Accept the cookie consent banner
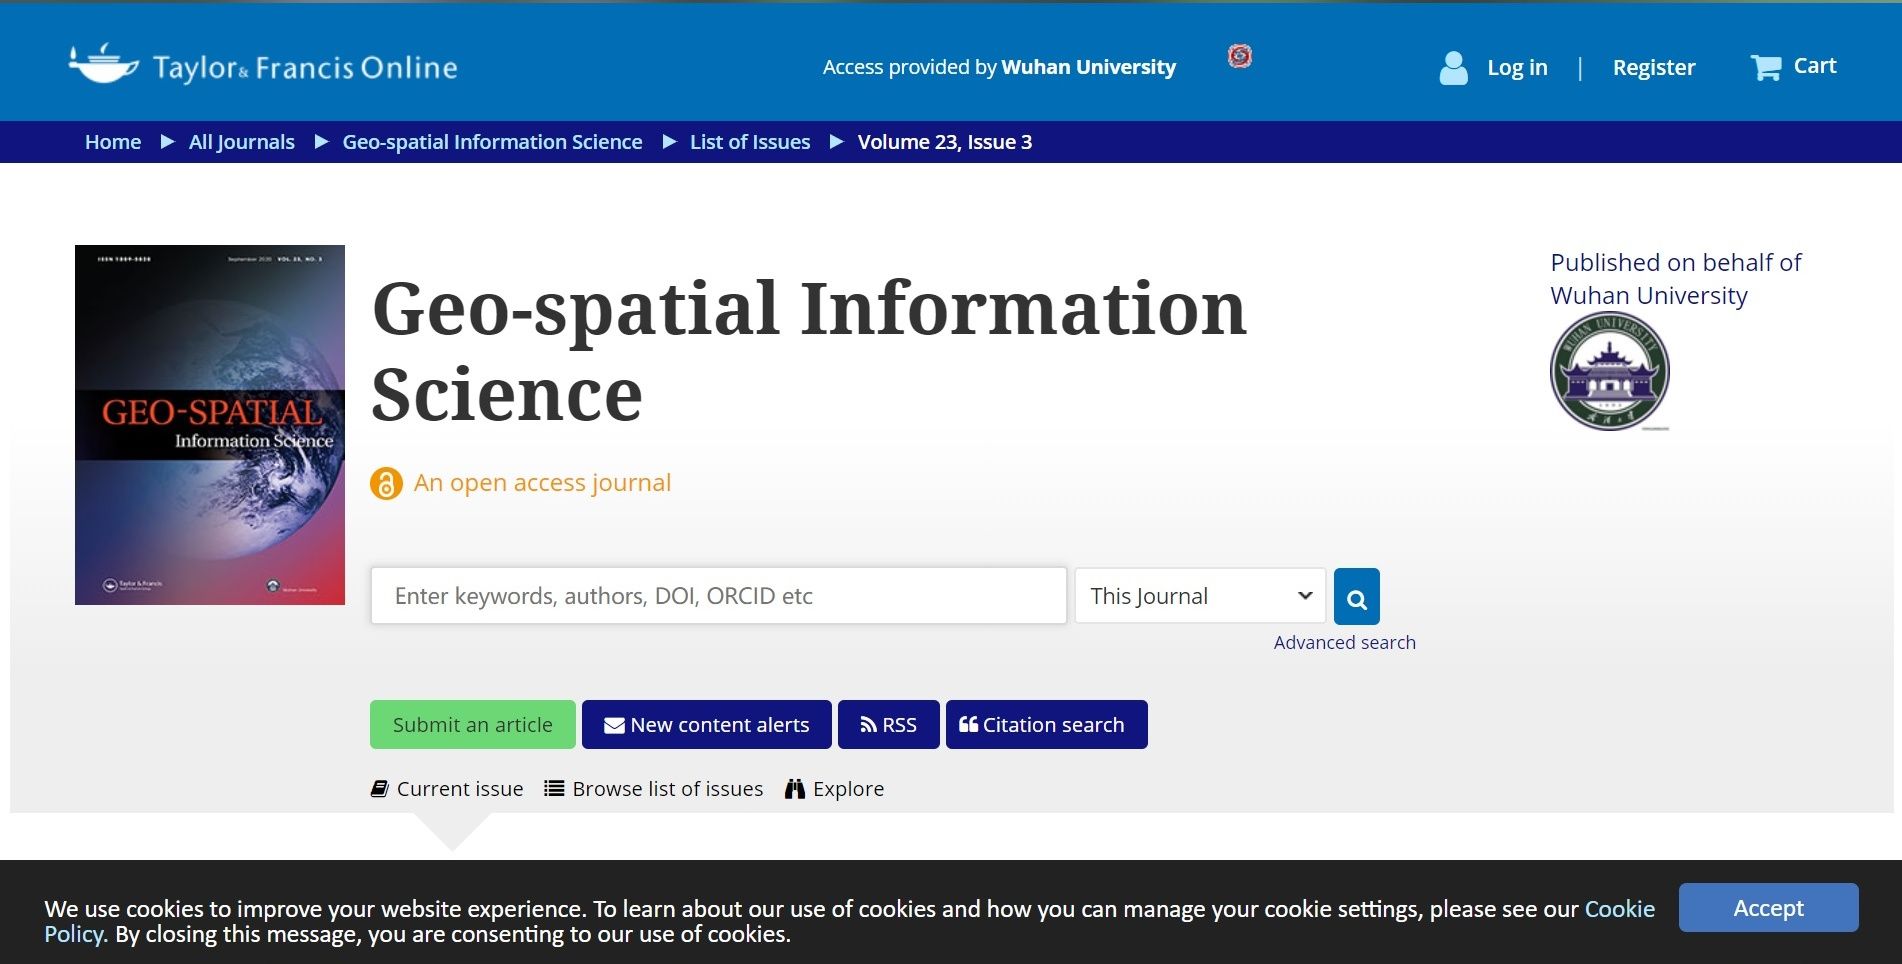 (x=1767, y=908)
